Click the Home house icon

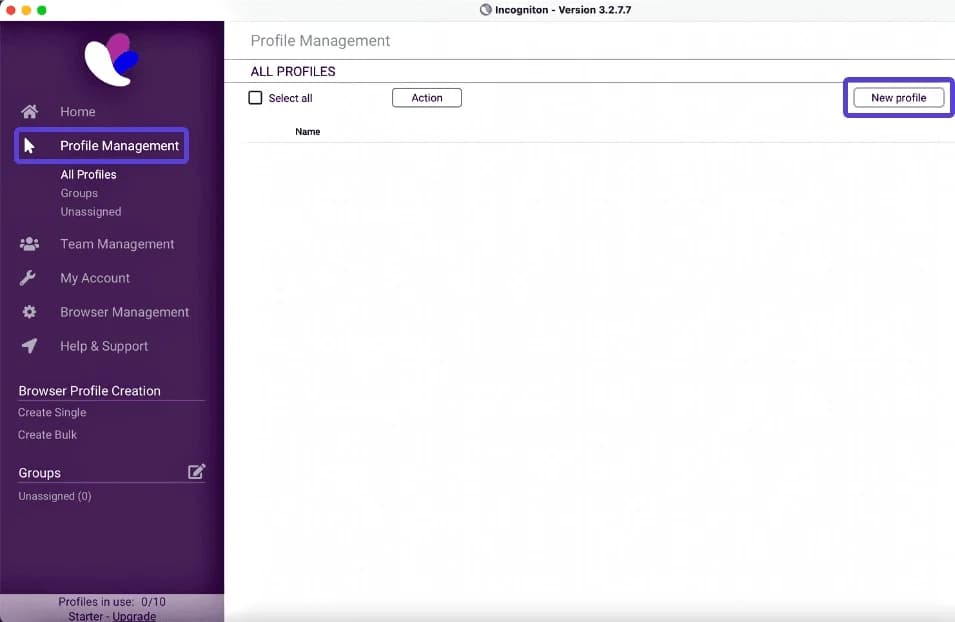click(x=30, y=112)
